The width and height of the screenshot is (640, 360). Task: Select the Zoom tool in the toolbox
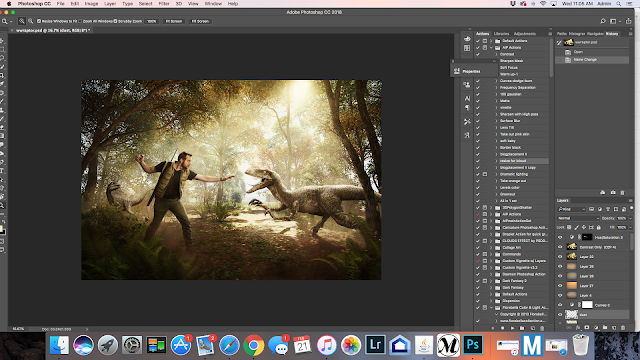pyautogui.click(x=2, y=205)
